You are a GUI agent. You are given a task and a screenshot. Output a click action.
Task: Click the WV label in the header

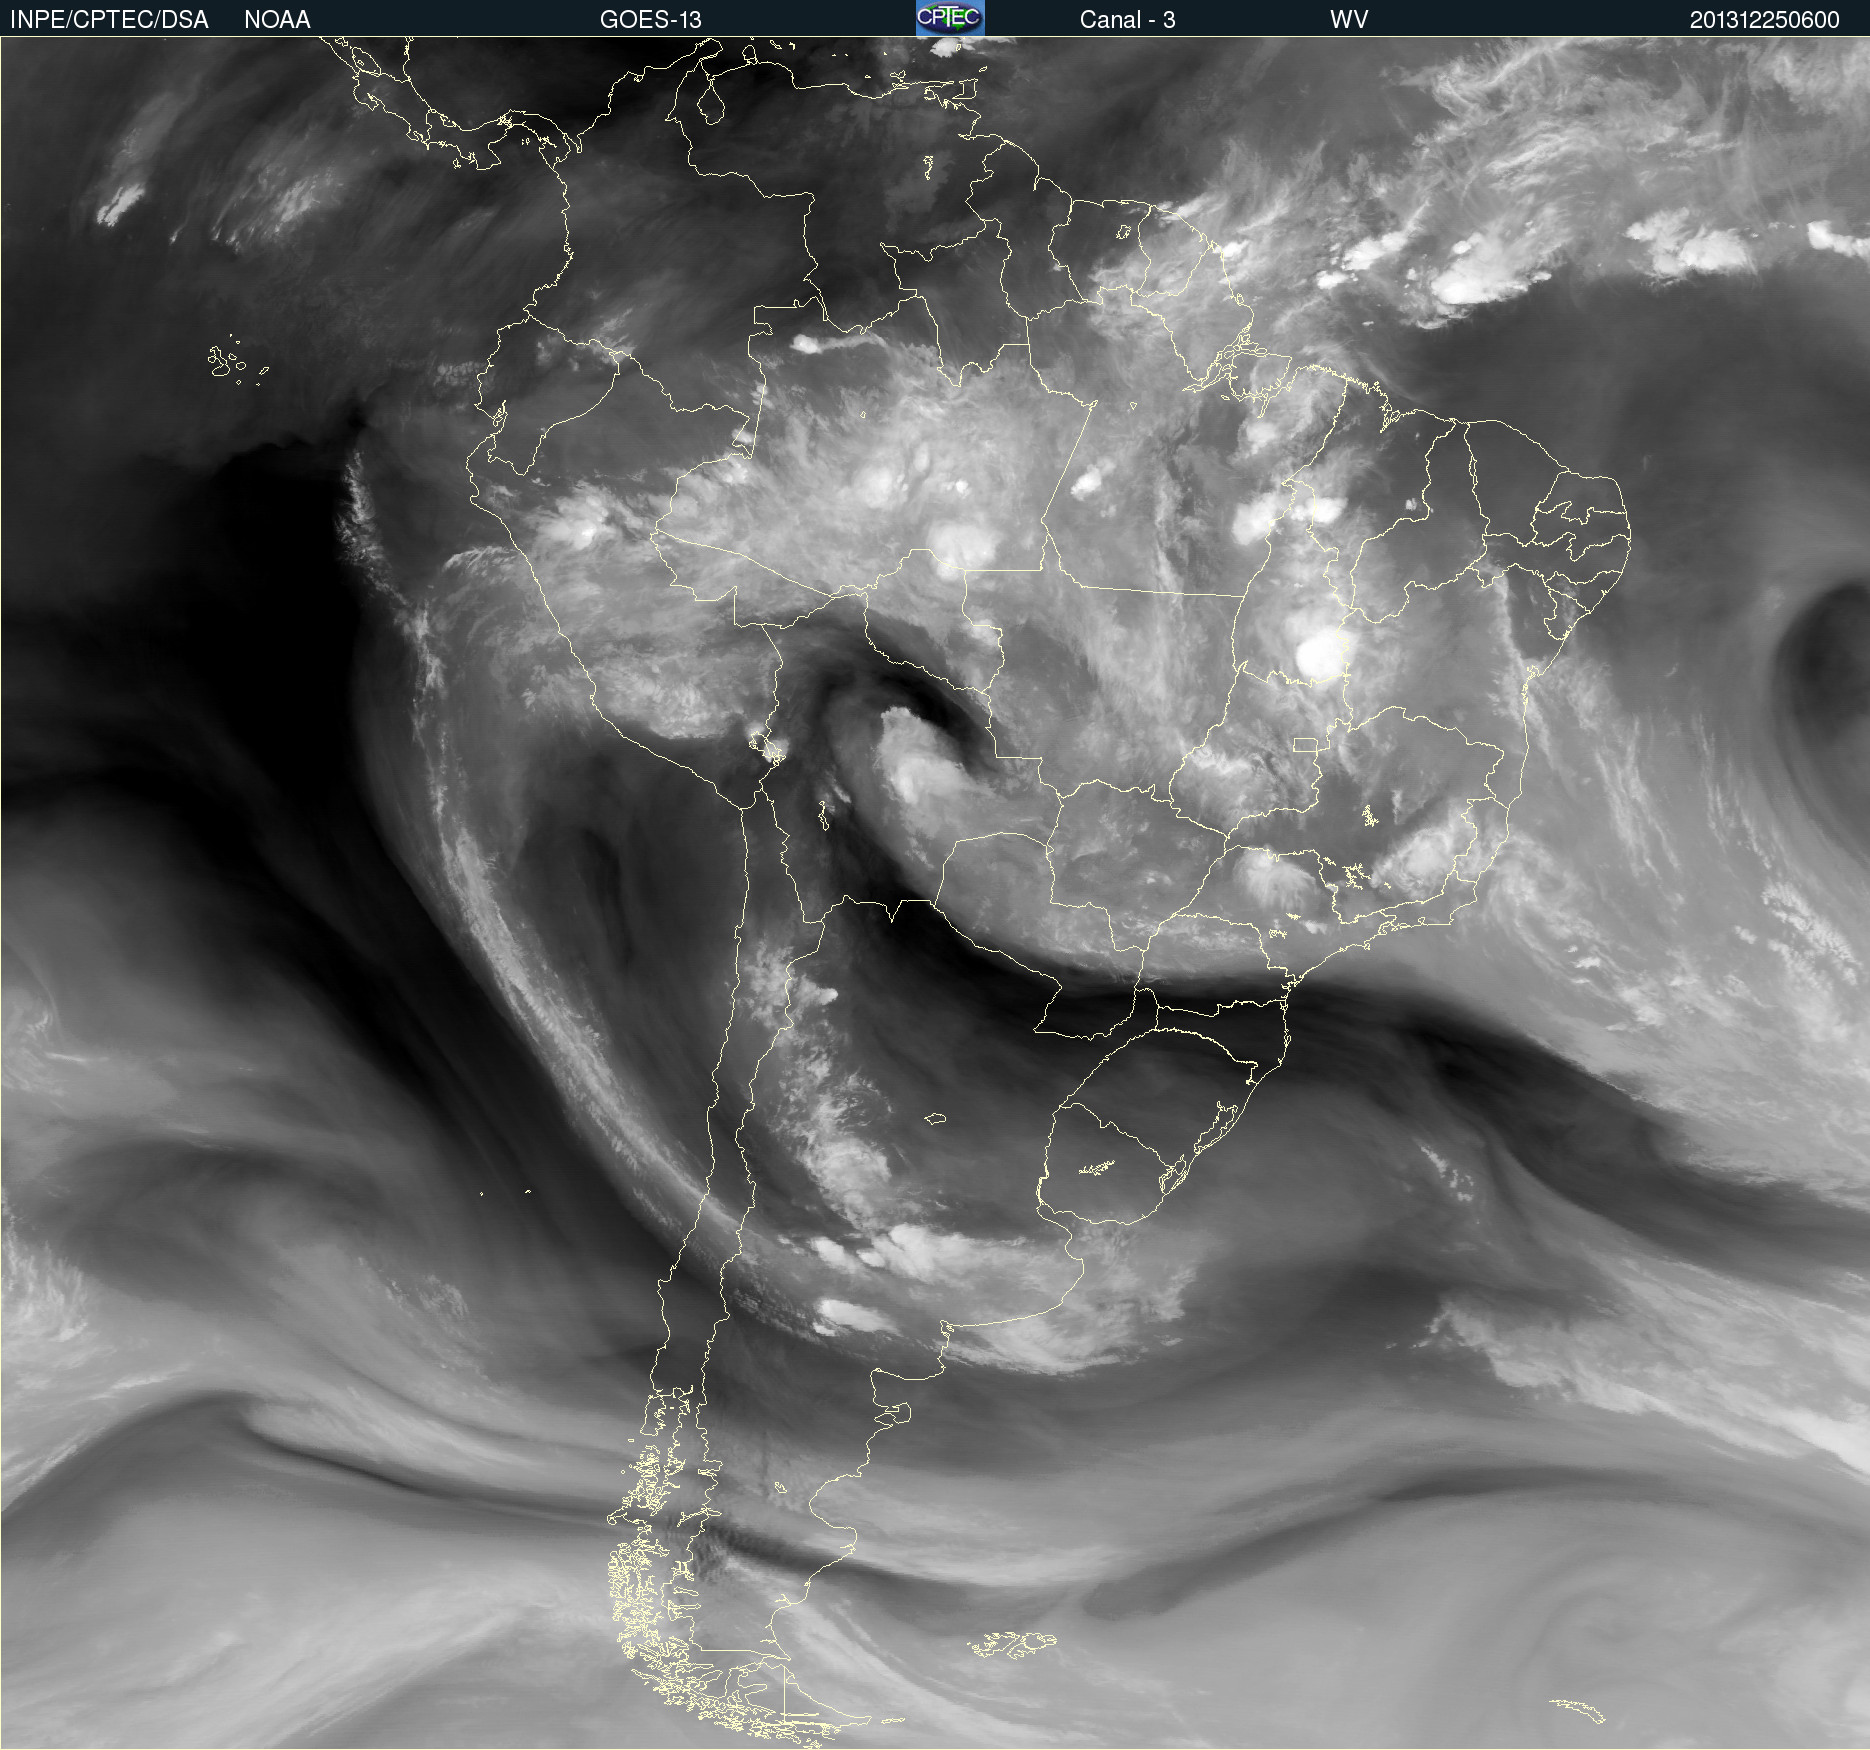coord(1349,20)
